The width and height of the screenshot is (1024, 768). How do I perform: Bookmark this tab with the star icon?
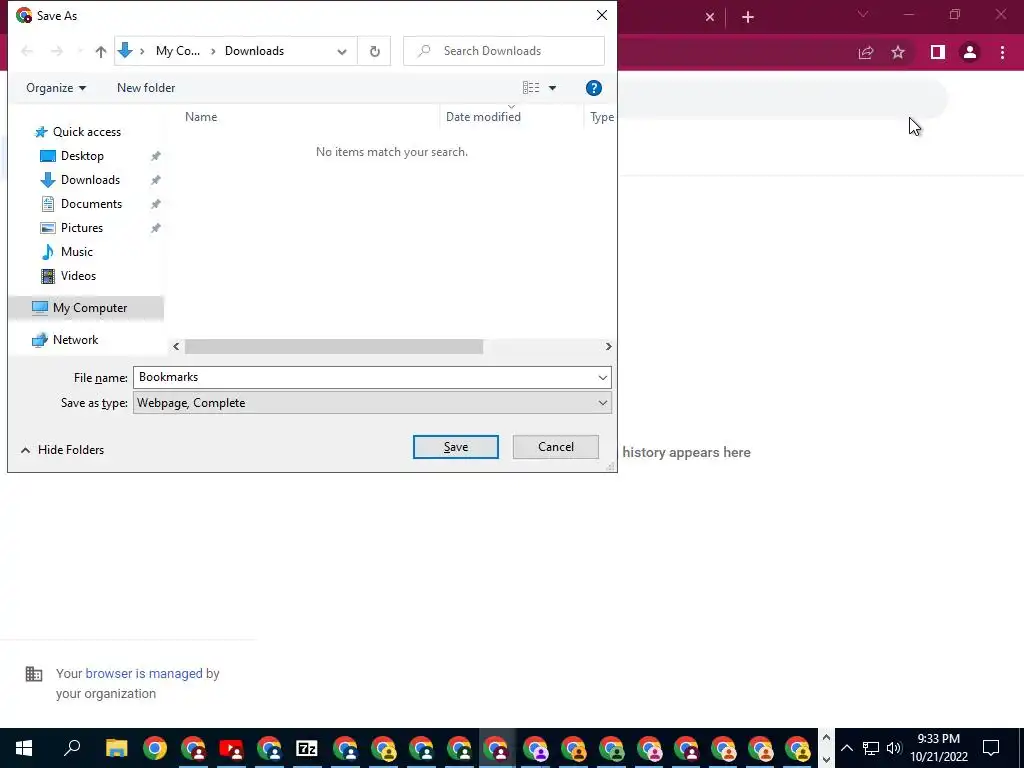[x=898, y=52]
